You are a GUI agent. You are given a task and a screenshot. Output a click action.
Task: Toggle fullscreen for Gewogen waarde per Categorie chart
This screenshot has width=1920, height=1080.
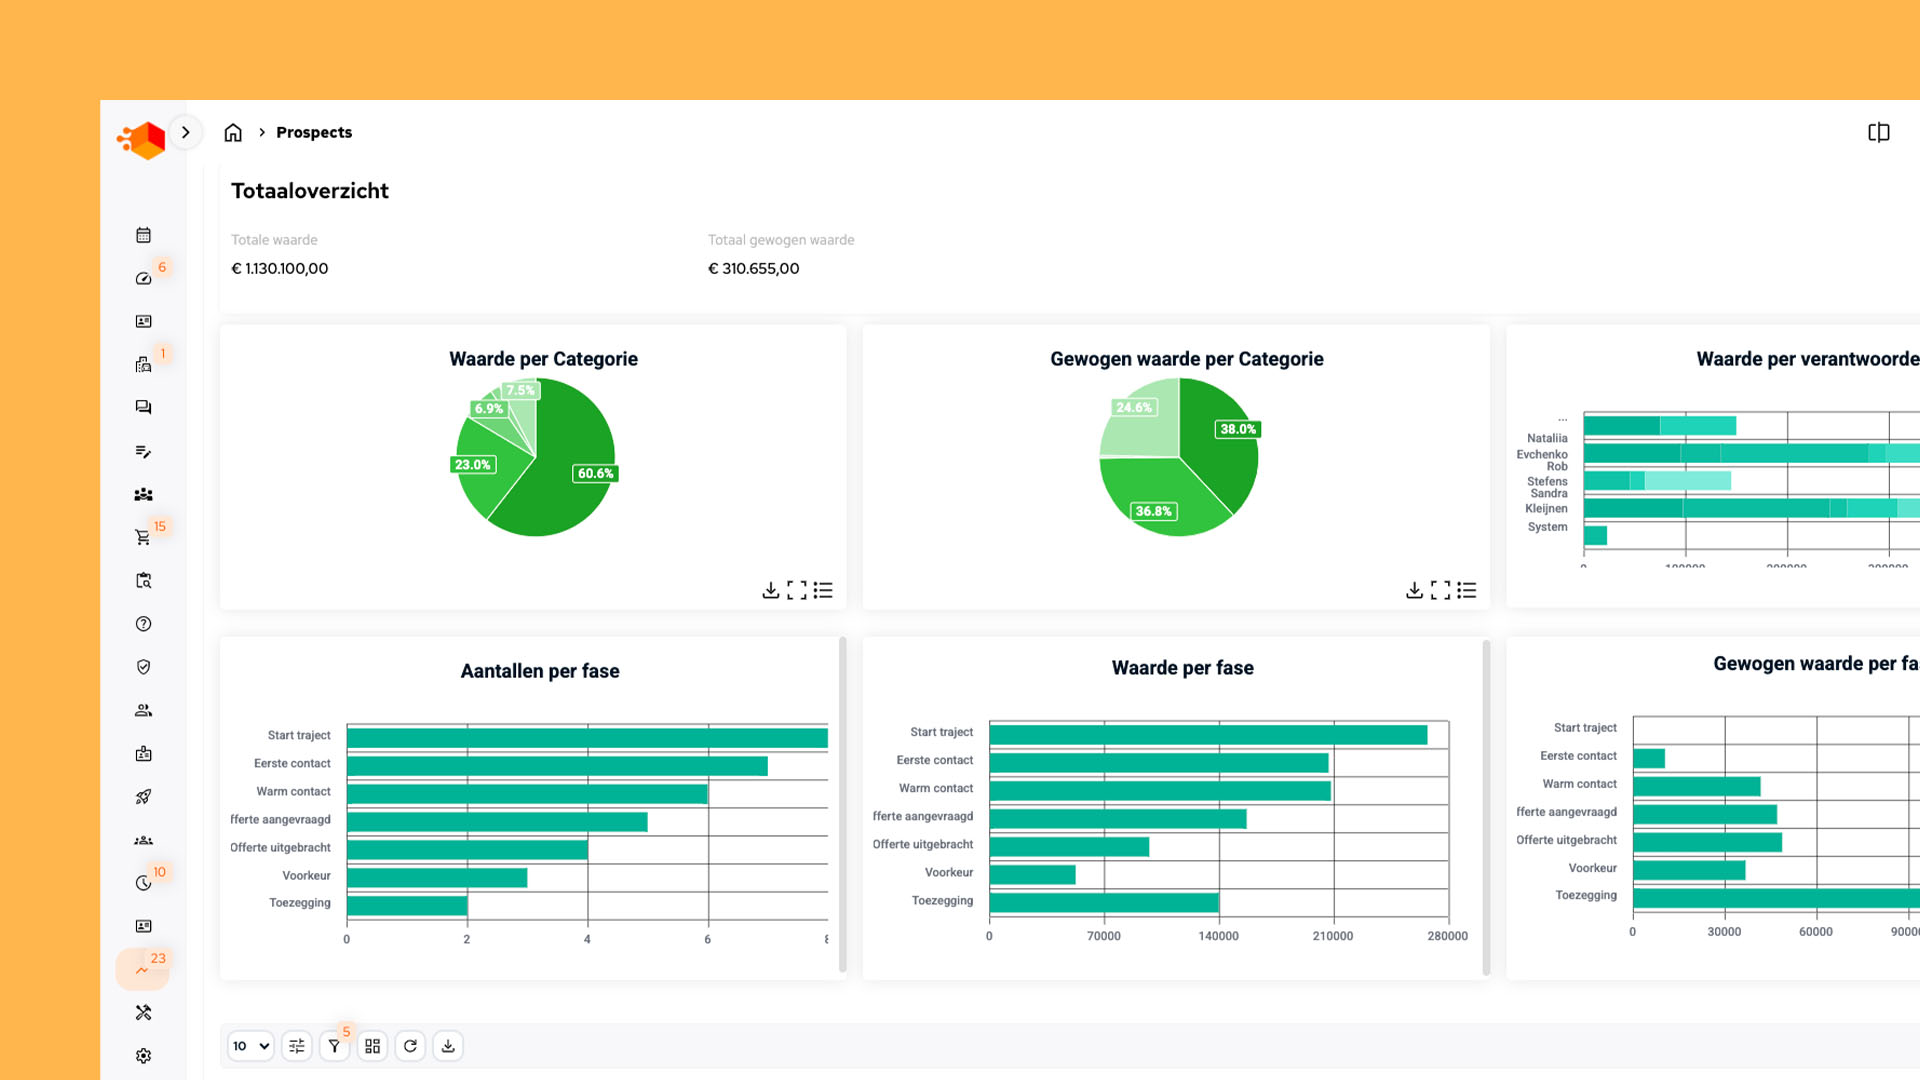(1440, 590)
